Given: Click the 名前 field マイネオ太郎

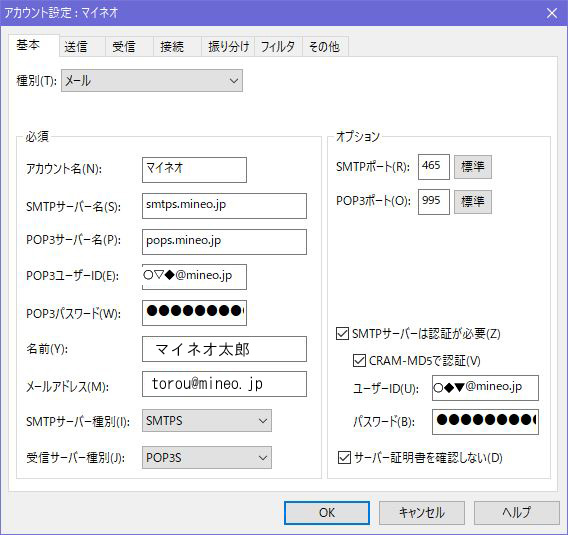Looking at the screenshot, I should tap(224, 349).
